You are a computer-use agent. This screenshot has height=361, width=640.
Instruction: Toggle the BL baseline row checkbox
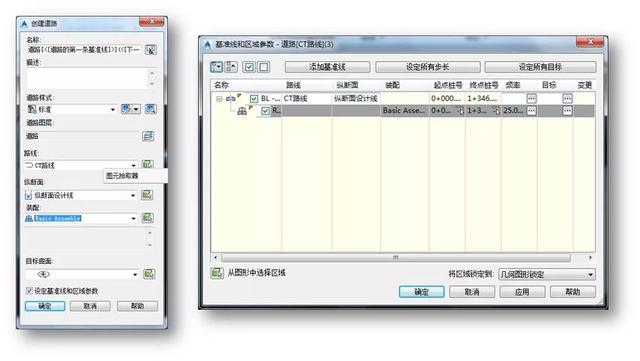(x=254, y=98)
